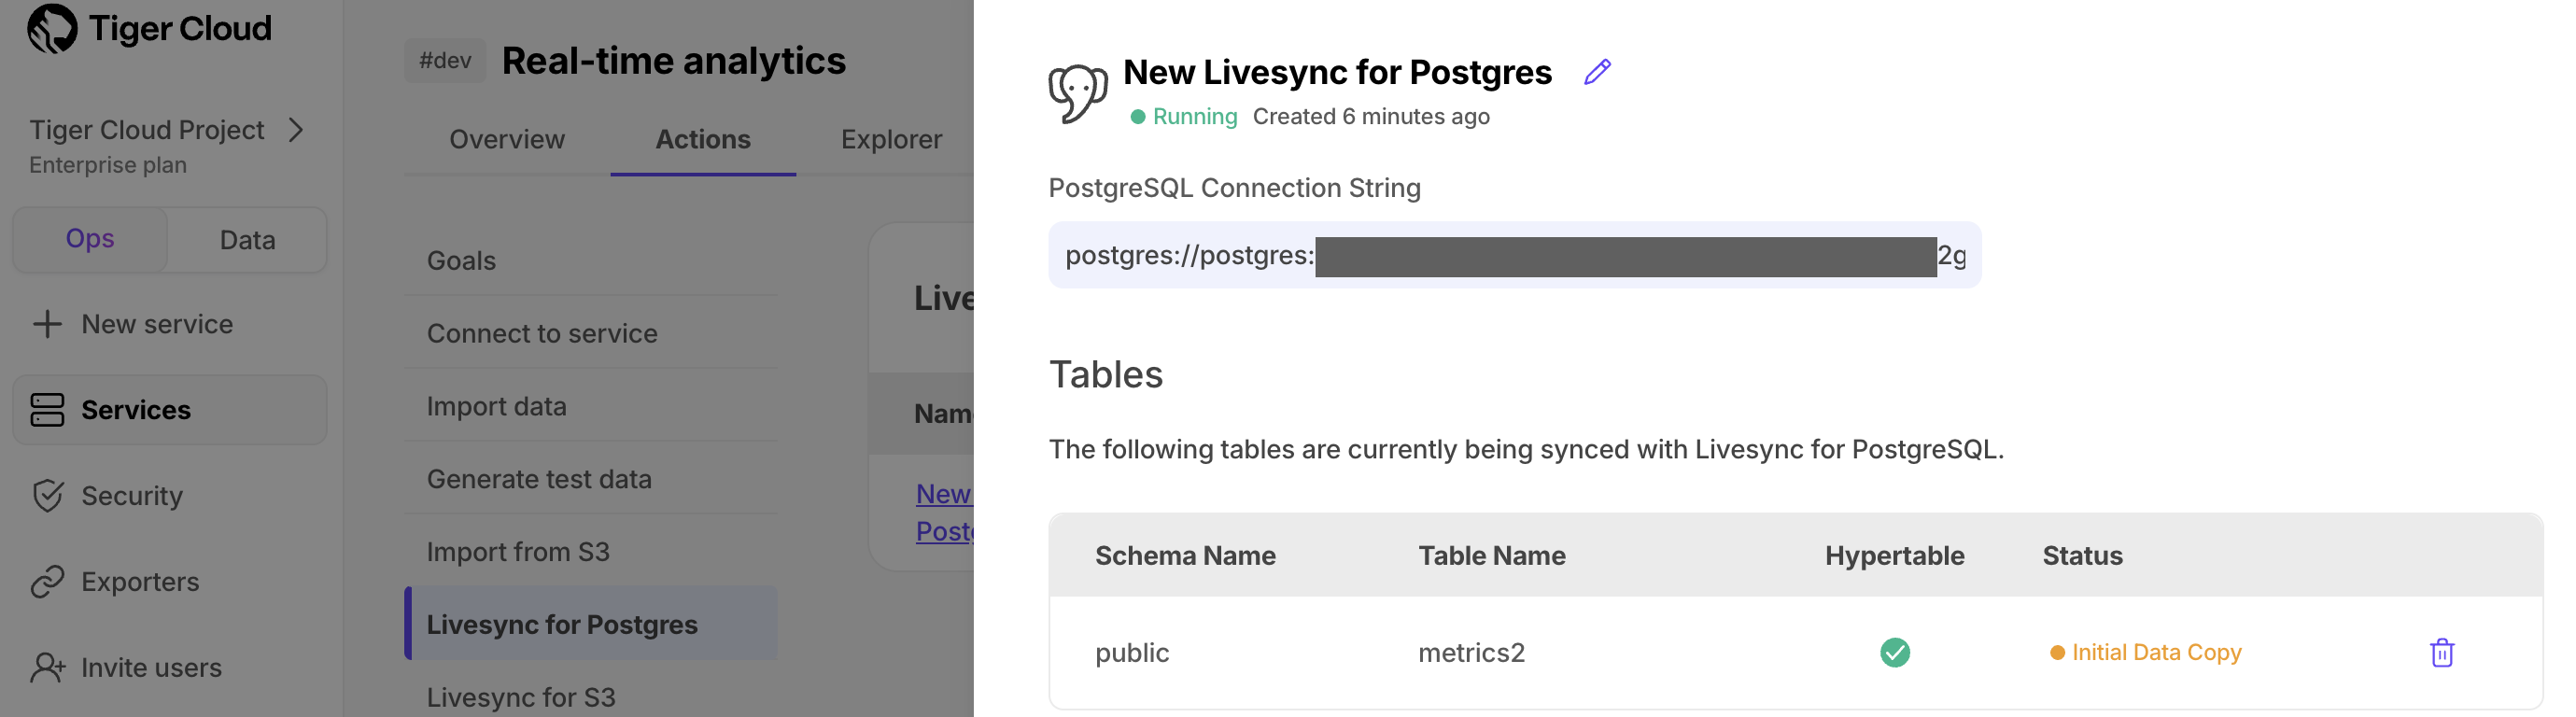The height and width of the screenshot is (717, 2576).
Task: Open Livesync for S3 action
Action: click(591, 697)
